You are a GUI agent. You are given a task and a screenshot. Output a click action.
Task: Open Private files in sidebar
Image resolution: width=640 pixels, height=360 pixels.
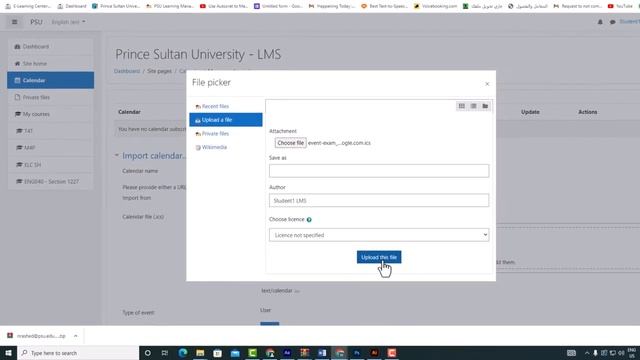(x=51, y=97)
